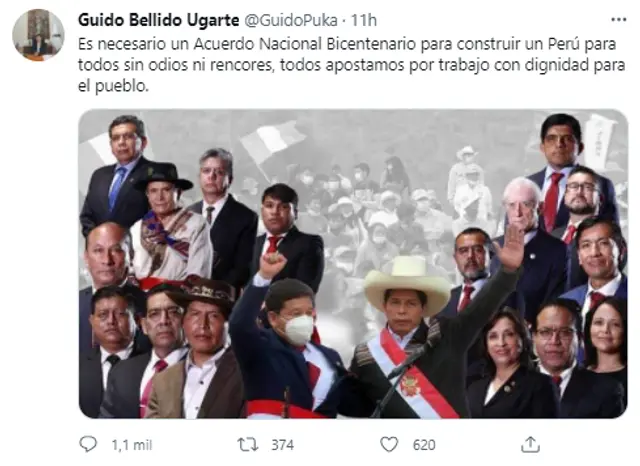The width and height of the screenshot is (640, 466).
Task: Open the tweet via the 11h timestamp
Action: [x=364, y=20]
